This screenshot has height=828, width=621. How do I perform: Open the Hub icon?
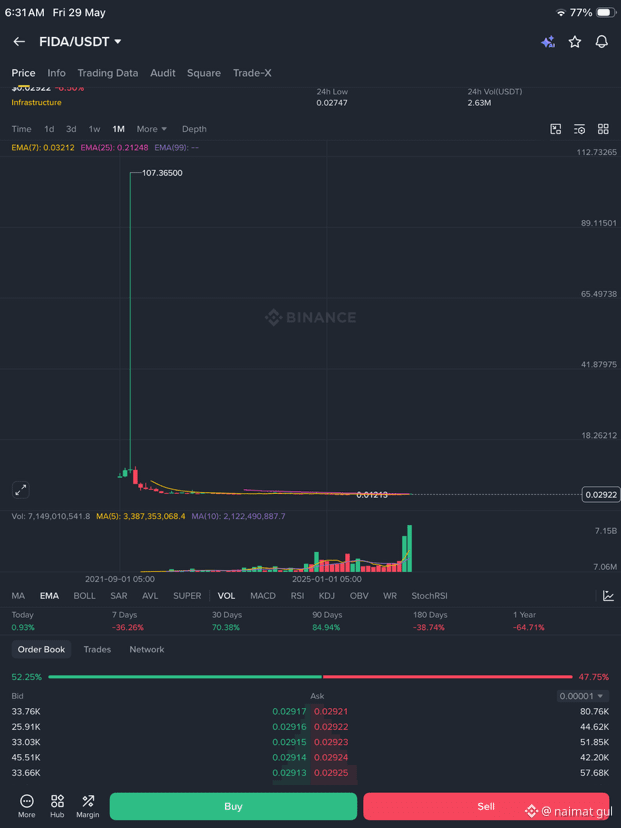[57, 806]
